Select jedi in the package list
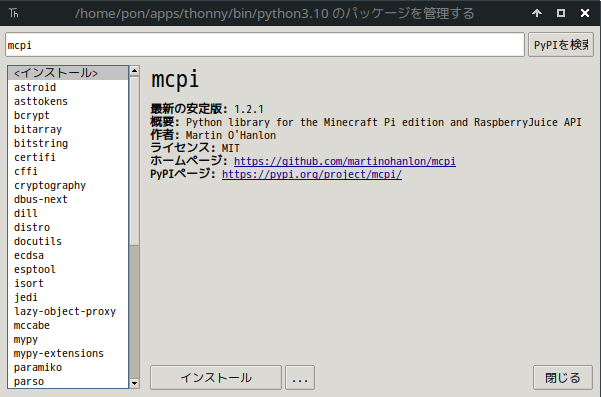The width and height of the screenshot is (601, 397). (x=68, y=297)
